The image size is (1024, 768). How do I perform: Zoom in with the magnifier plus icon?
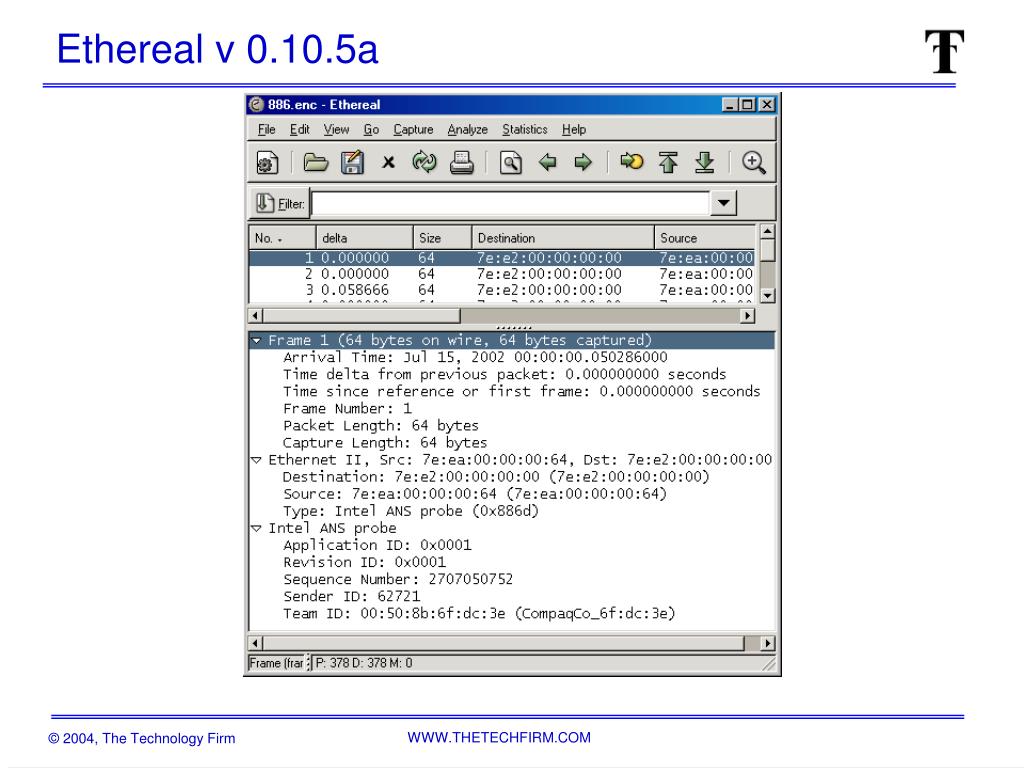(x=754, y=163)
